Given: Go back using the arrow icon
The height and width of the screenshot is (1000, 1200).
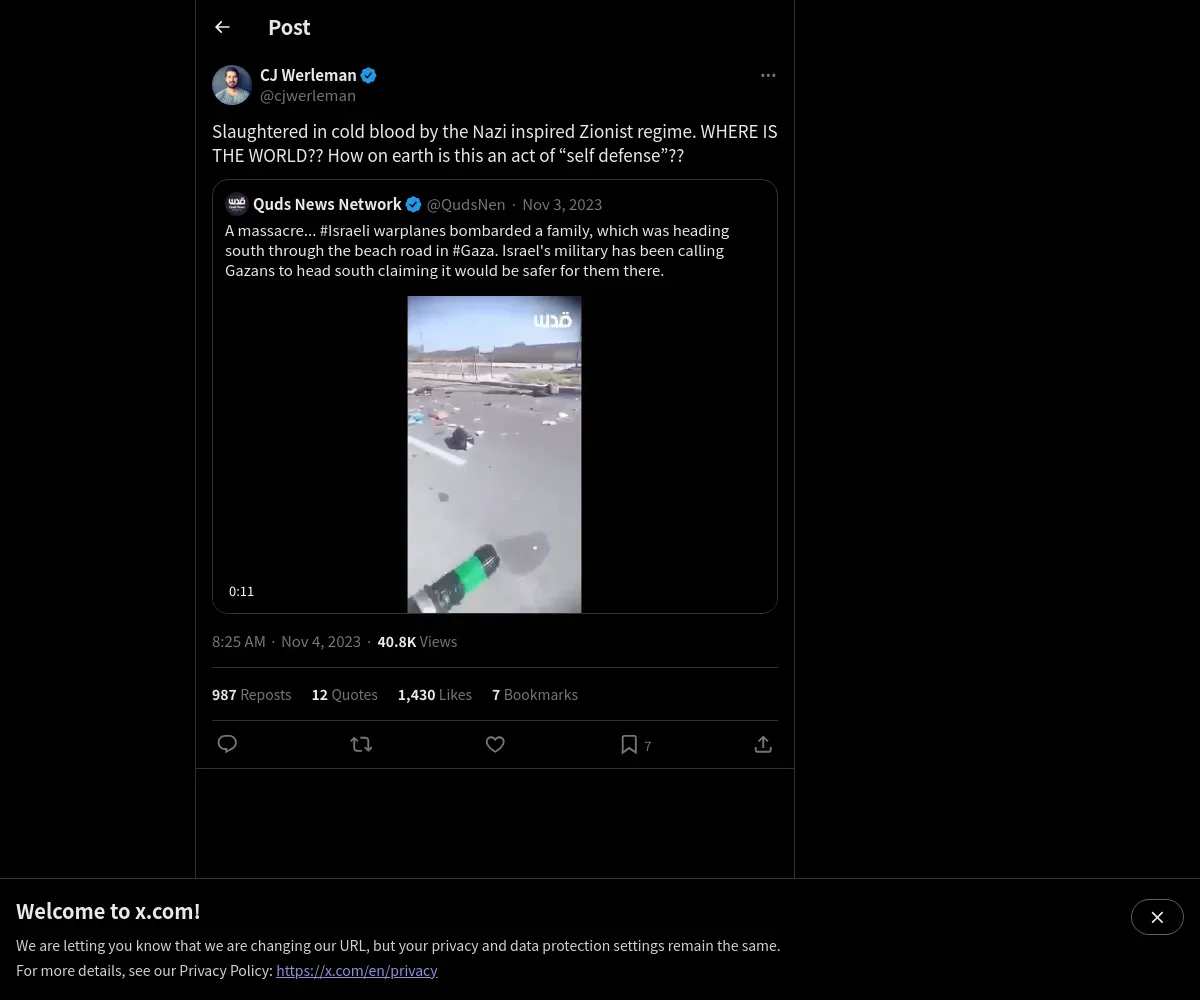Looking at the screenshot, I should coord(222,27).
